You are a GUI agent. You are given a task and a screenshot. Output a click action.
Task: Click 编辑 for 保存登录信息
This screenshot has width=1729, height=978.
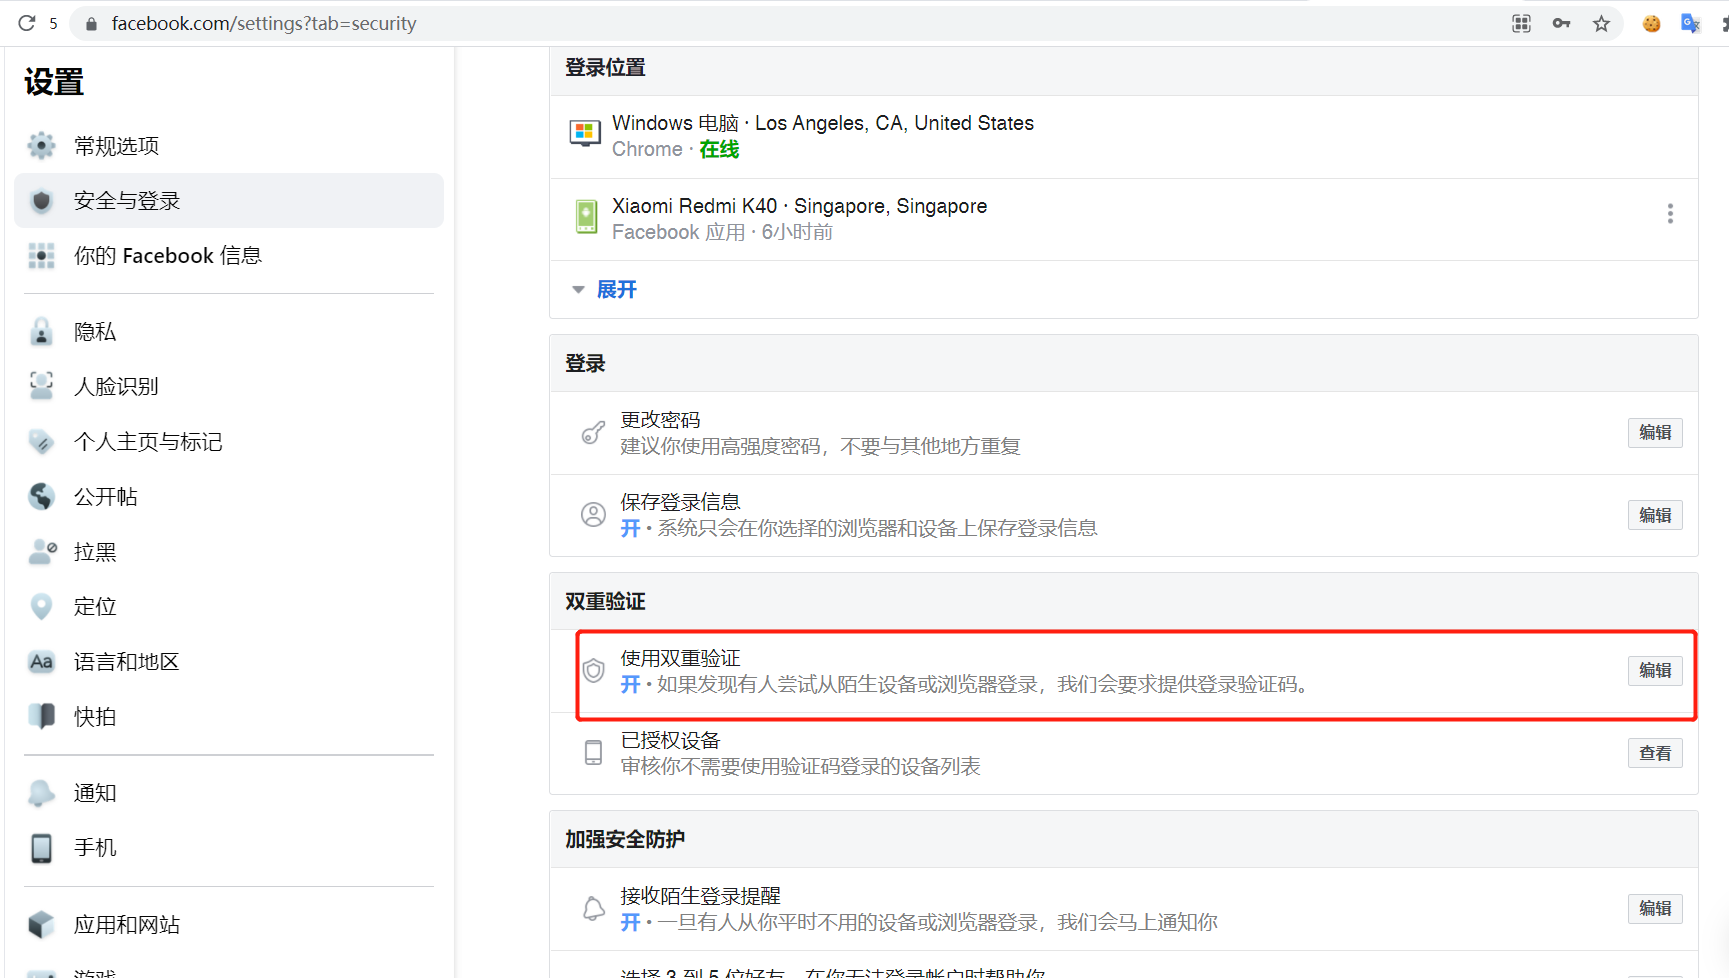[x=1655, y=515]
